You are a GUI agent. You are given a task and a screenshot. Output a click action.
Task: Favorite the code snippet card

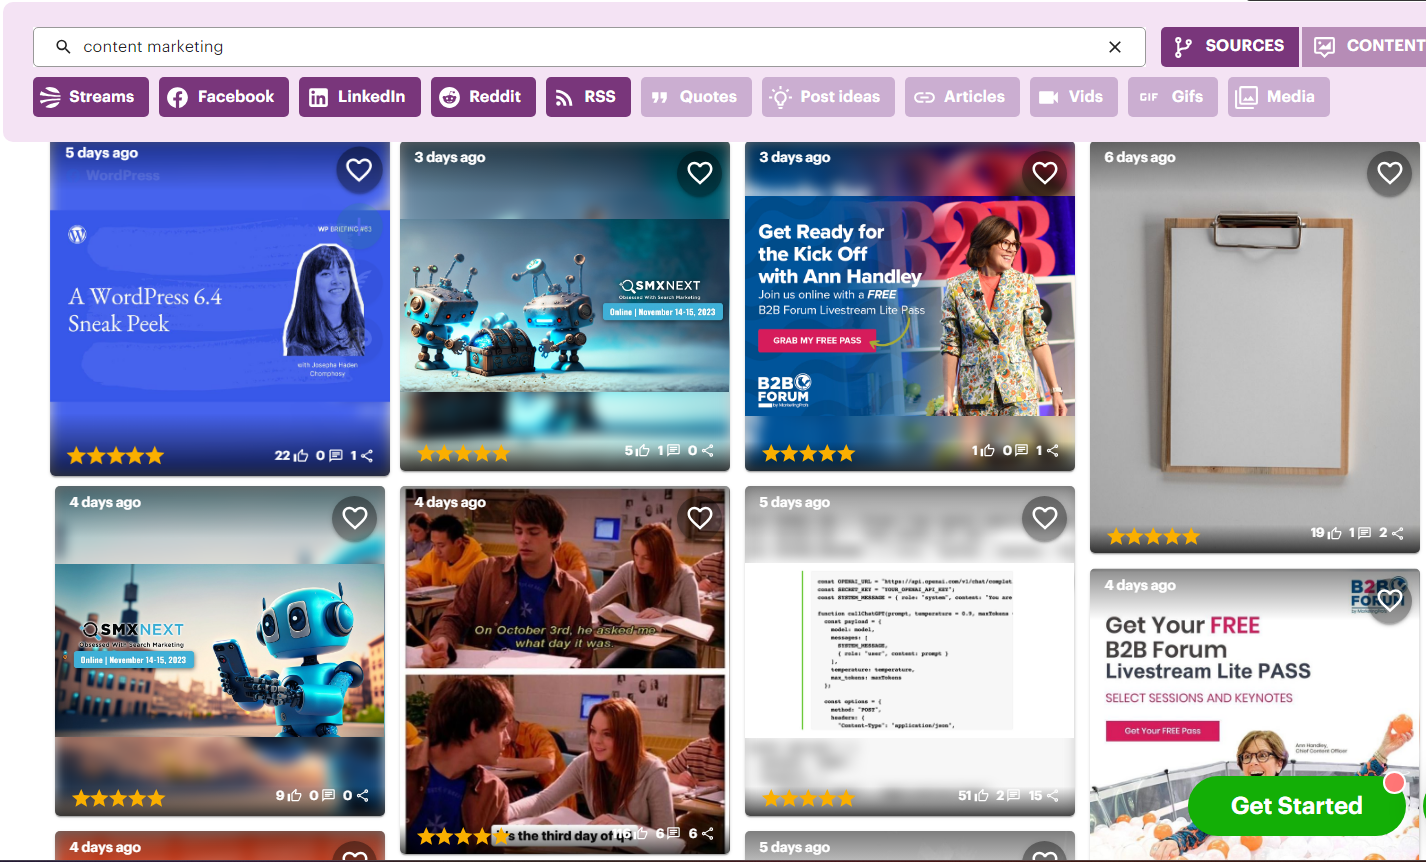pyautogui.click(x=1045, y=518)
